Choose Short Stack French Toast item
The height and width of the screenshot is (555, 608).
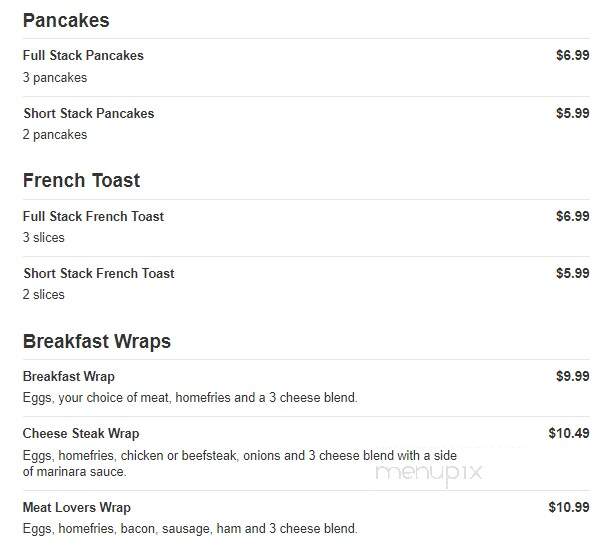click(99, 273)
